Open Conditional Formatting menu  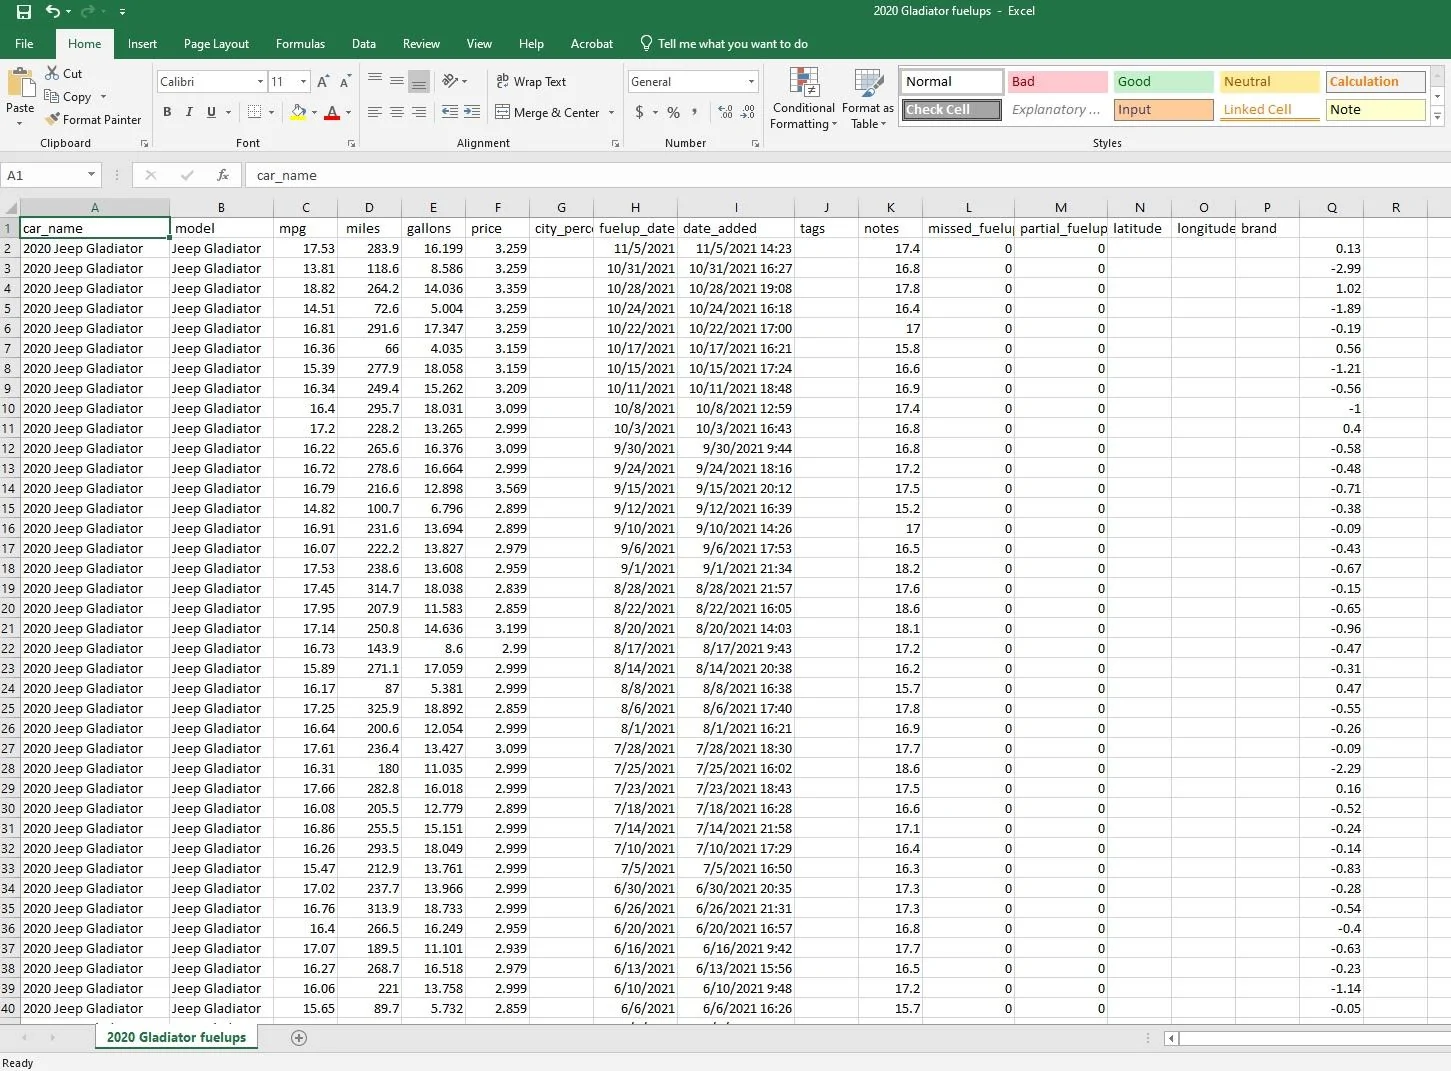(x=804, y=98)
